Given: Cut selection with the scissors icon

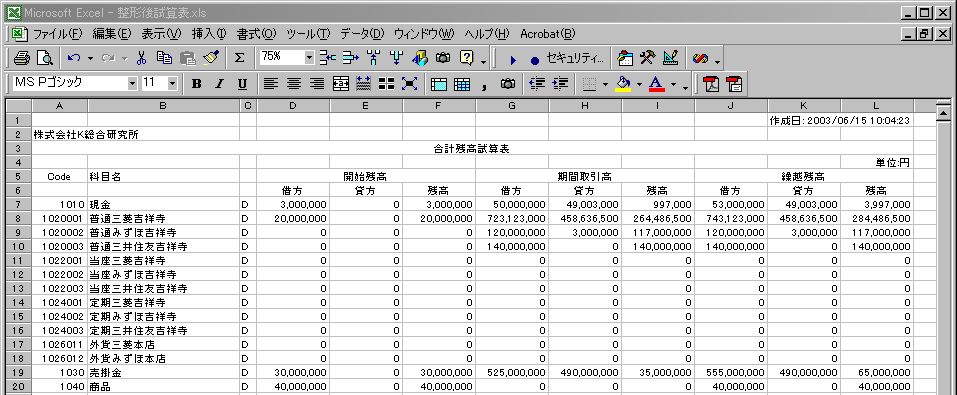Looking at the screenshot, I should click(142, 59).
